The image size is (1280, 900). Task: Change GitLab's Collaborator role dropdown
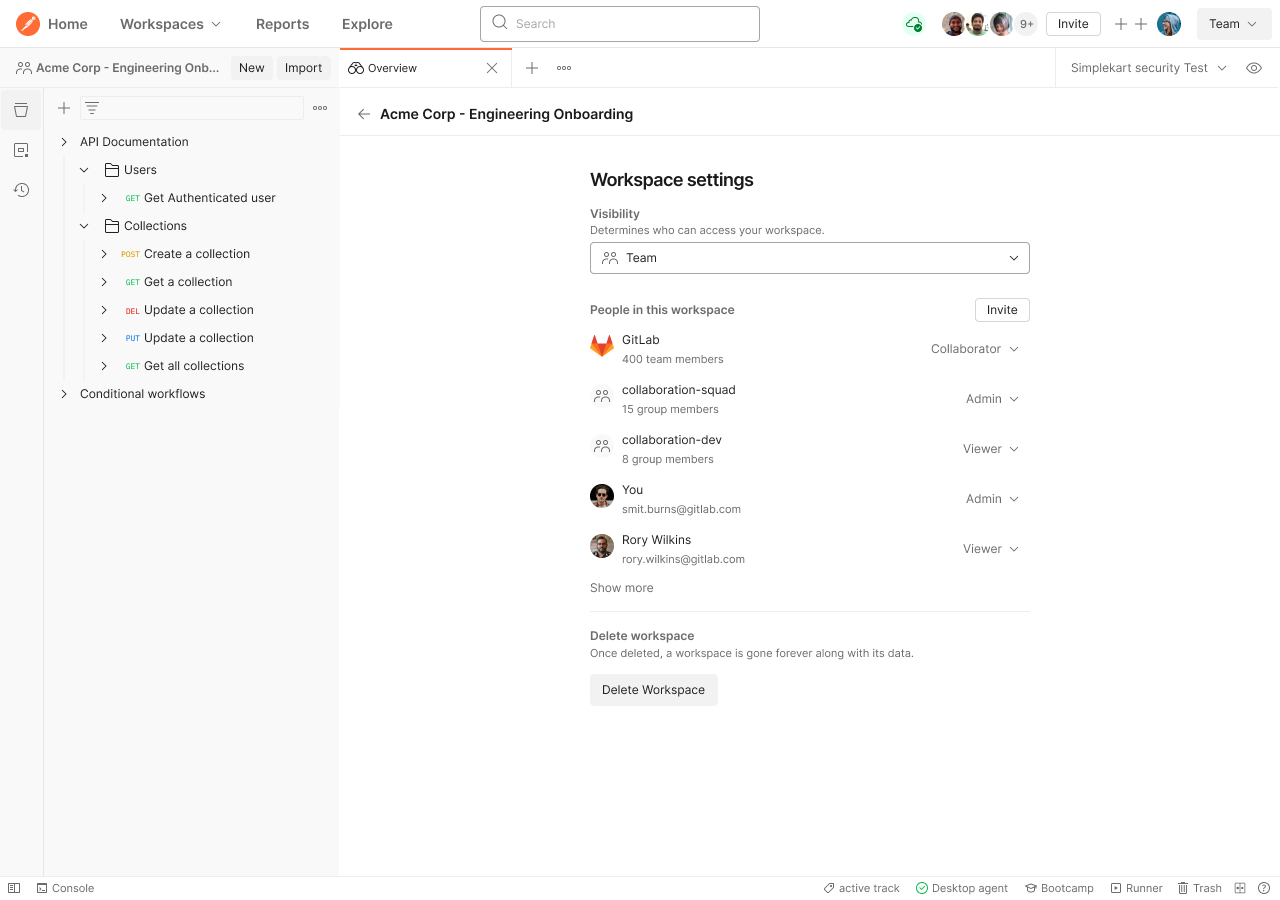[x=974, y=349]
